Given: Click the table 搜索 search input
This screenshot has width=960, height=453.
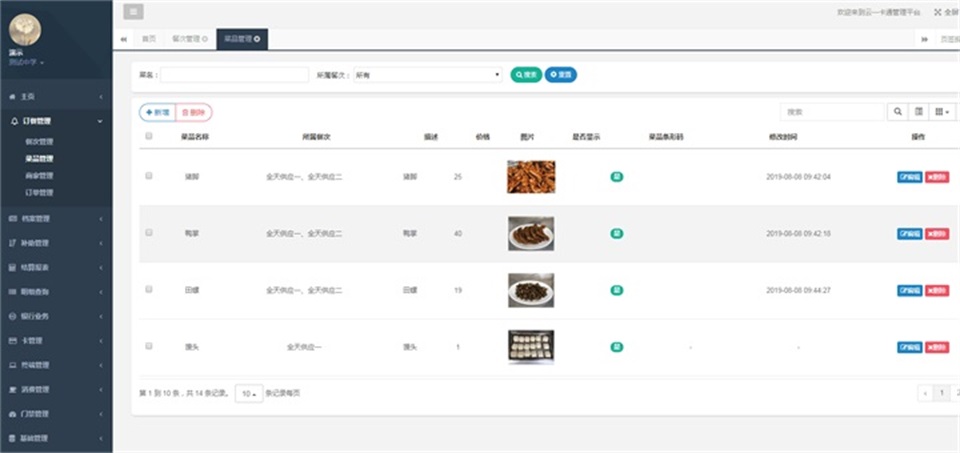Looking at the screenshot, I should 832,112.
